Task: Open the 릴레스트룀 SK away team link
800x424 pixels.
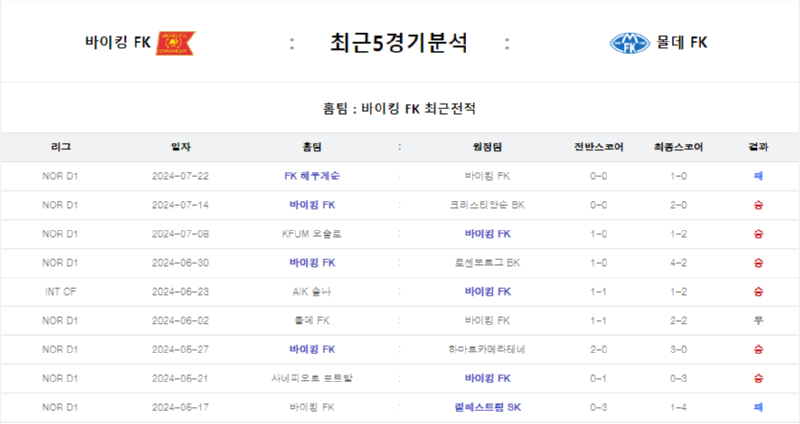Action: click(487, 408)
